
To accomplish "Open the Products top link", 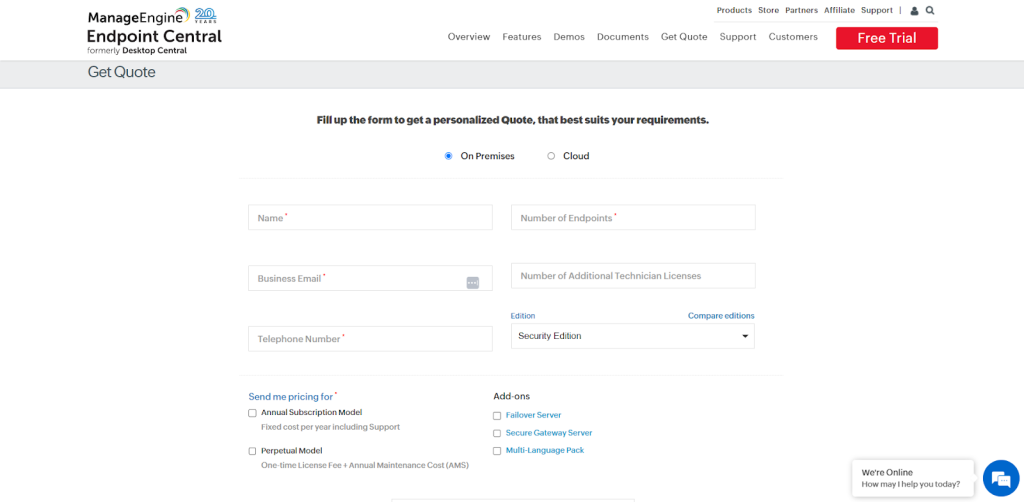I will 734,10.
